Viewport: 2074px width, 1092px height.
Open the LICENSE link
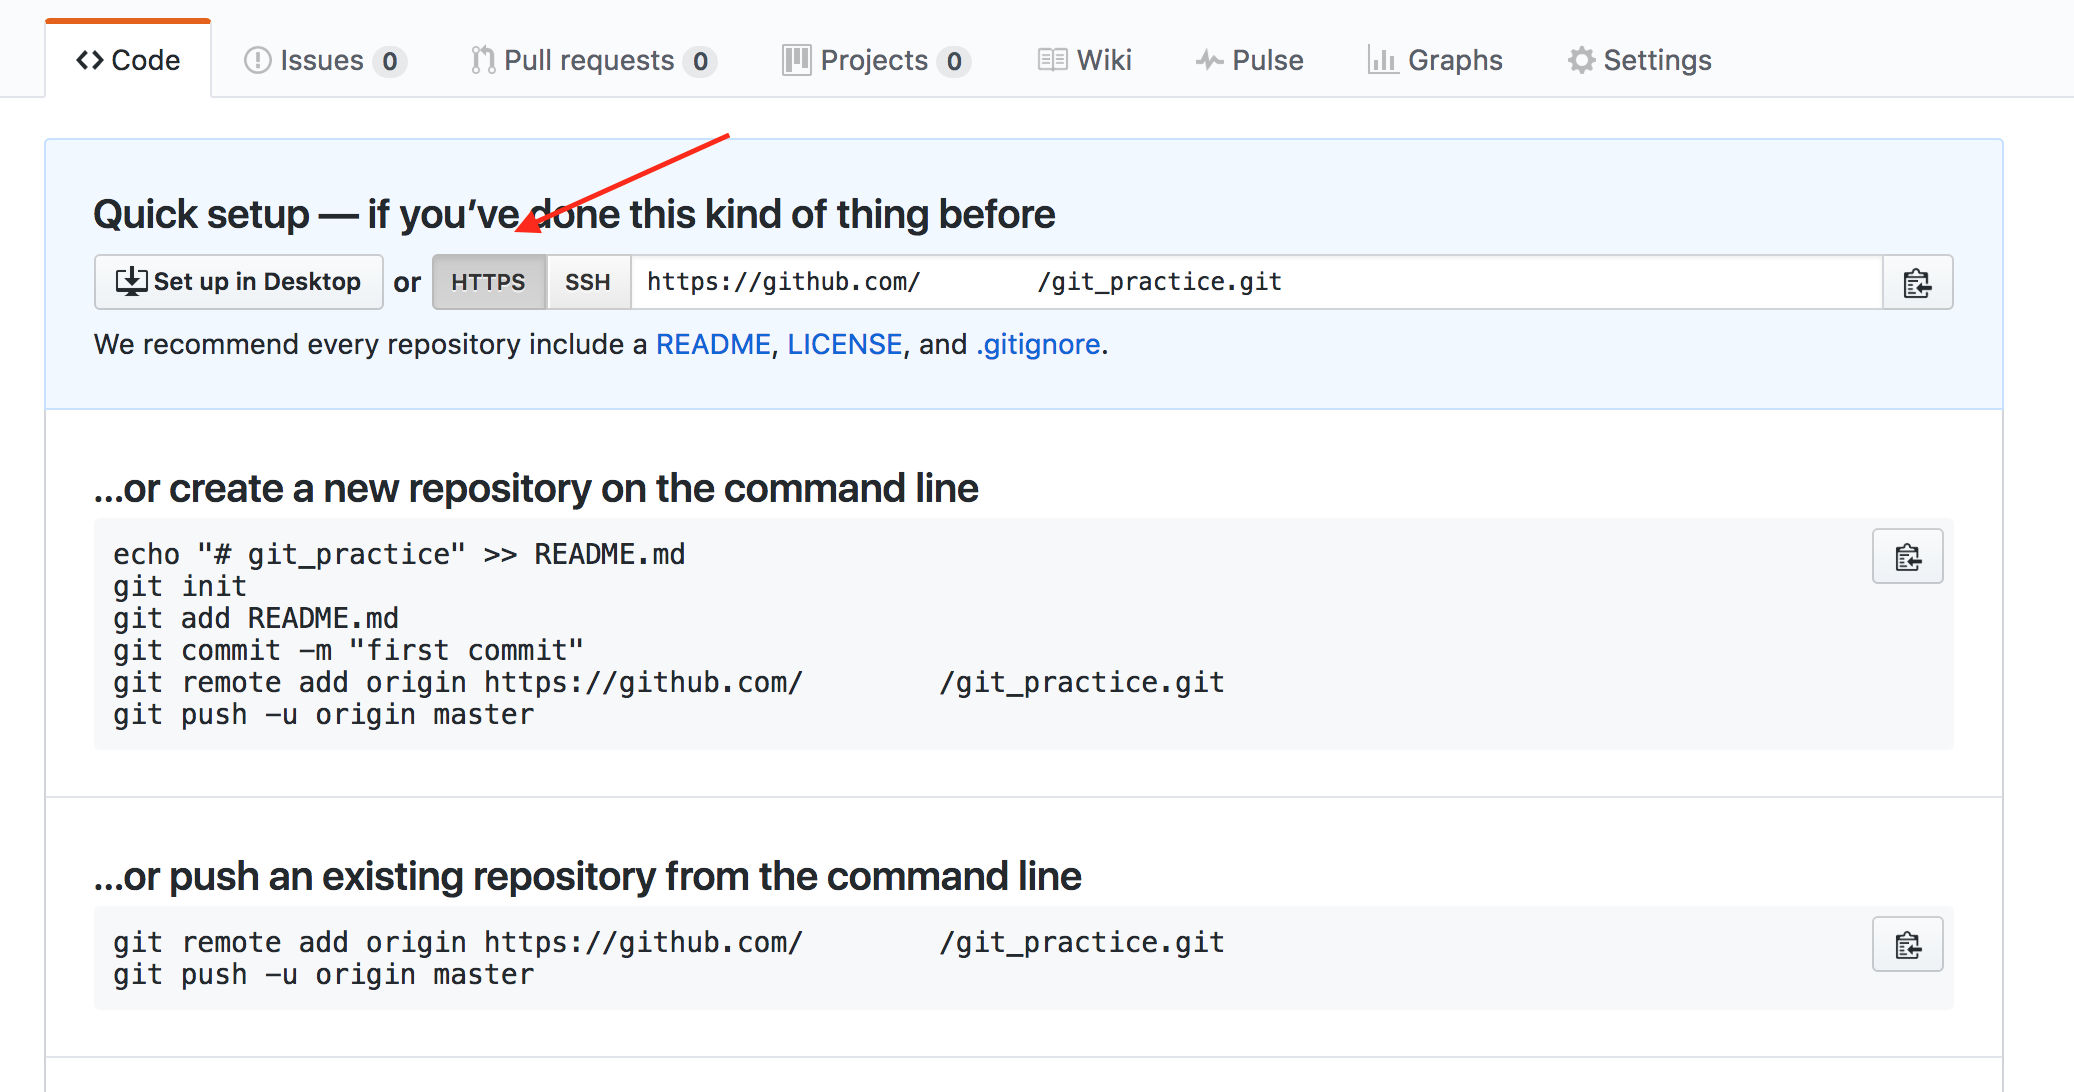point(845,344)
